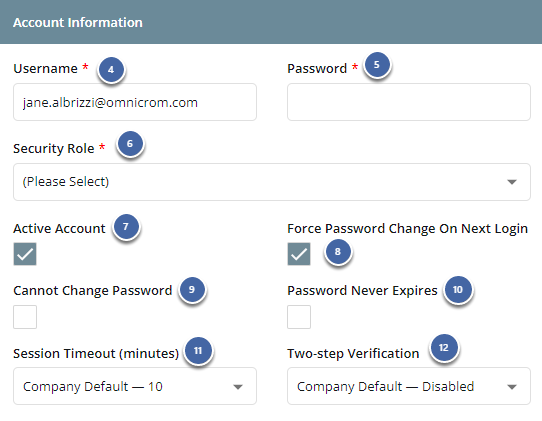Click callout badge 9 beside Cannot Change Password

192,289
